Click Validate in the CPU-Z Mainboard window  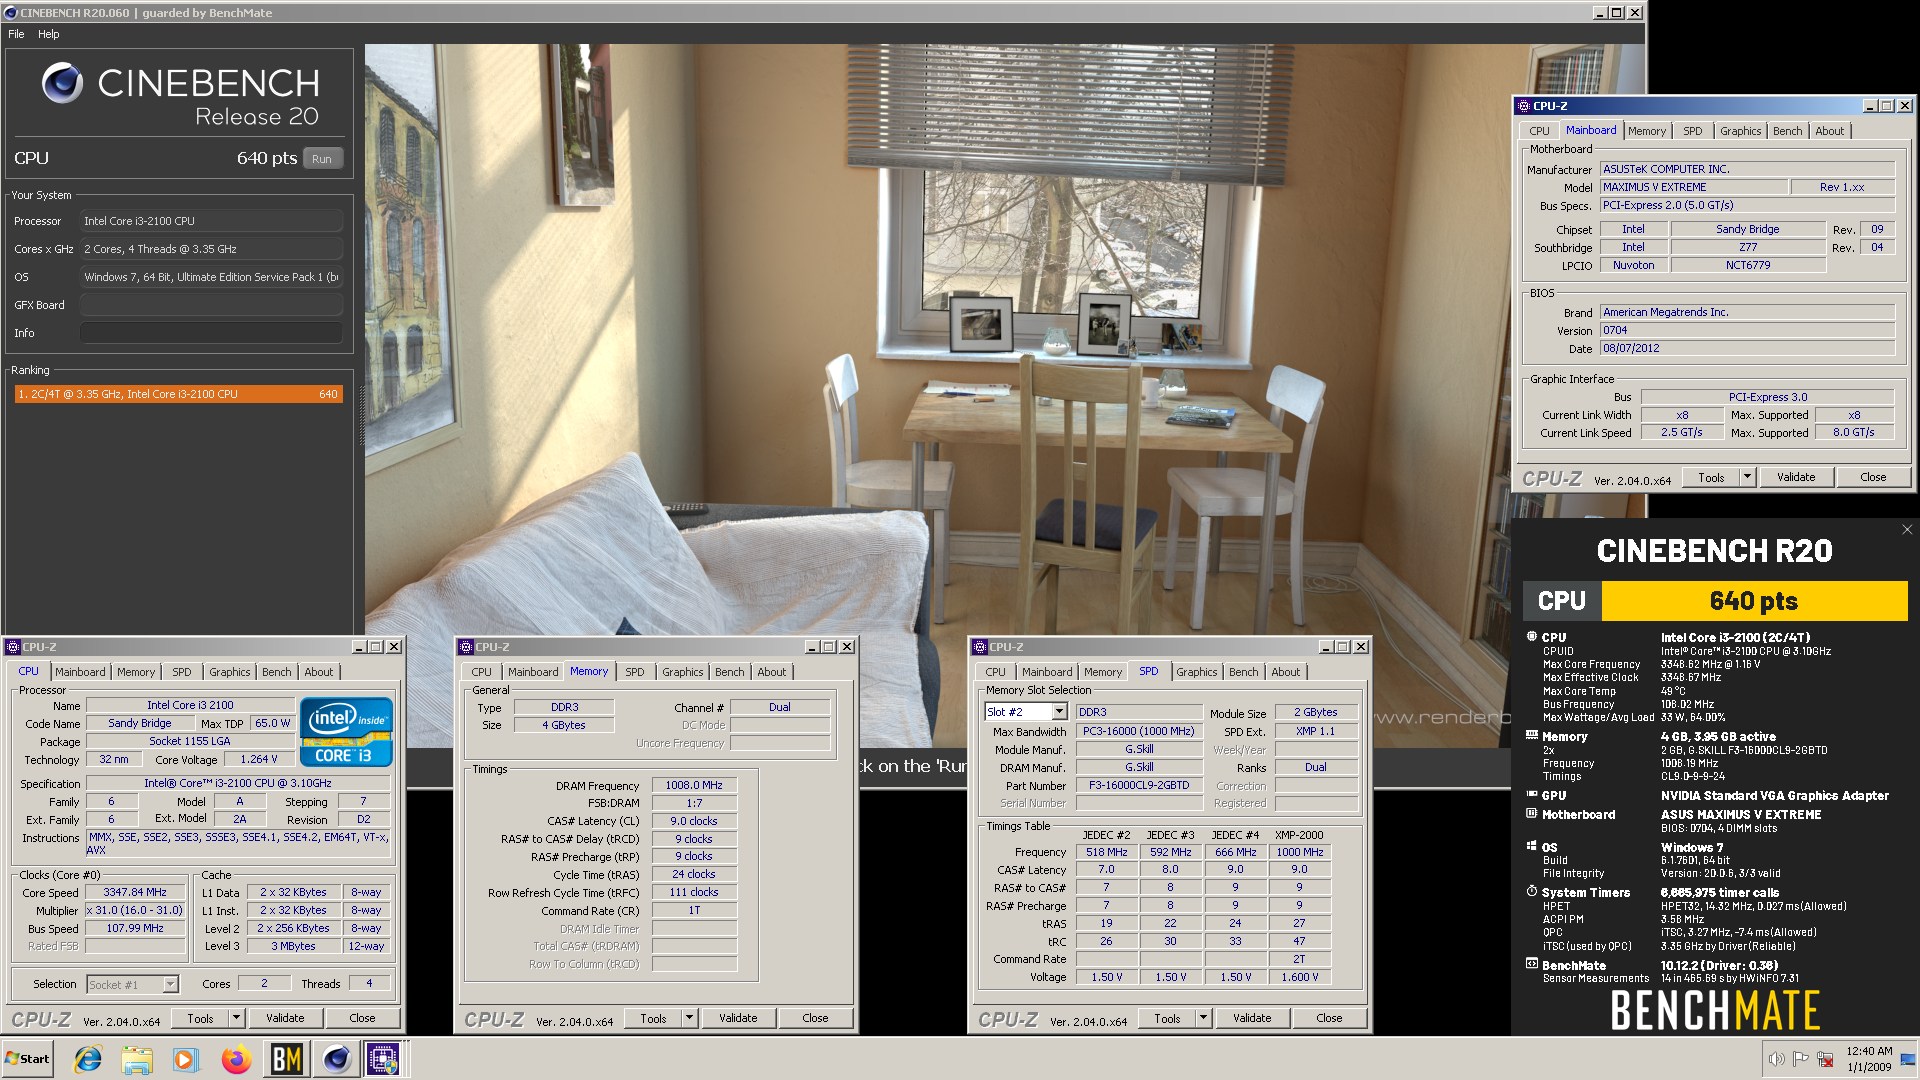1795,477
